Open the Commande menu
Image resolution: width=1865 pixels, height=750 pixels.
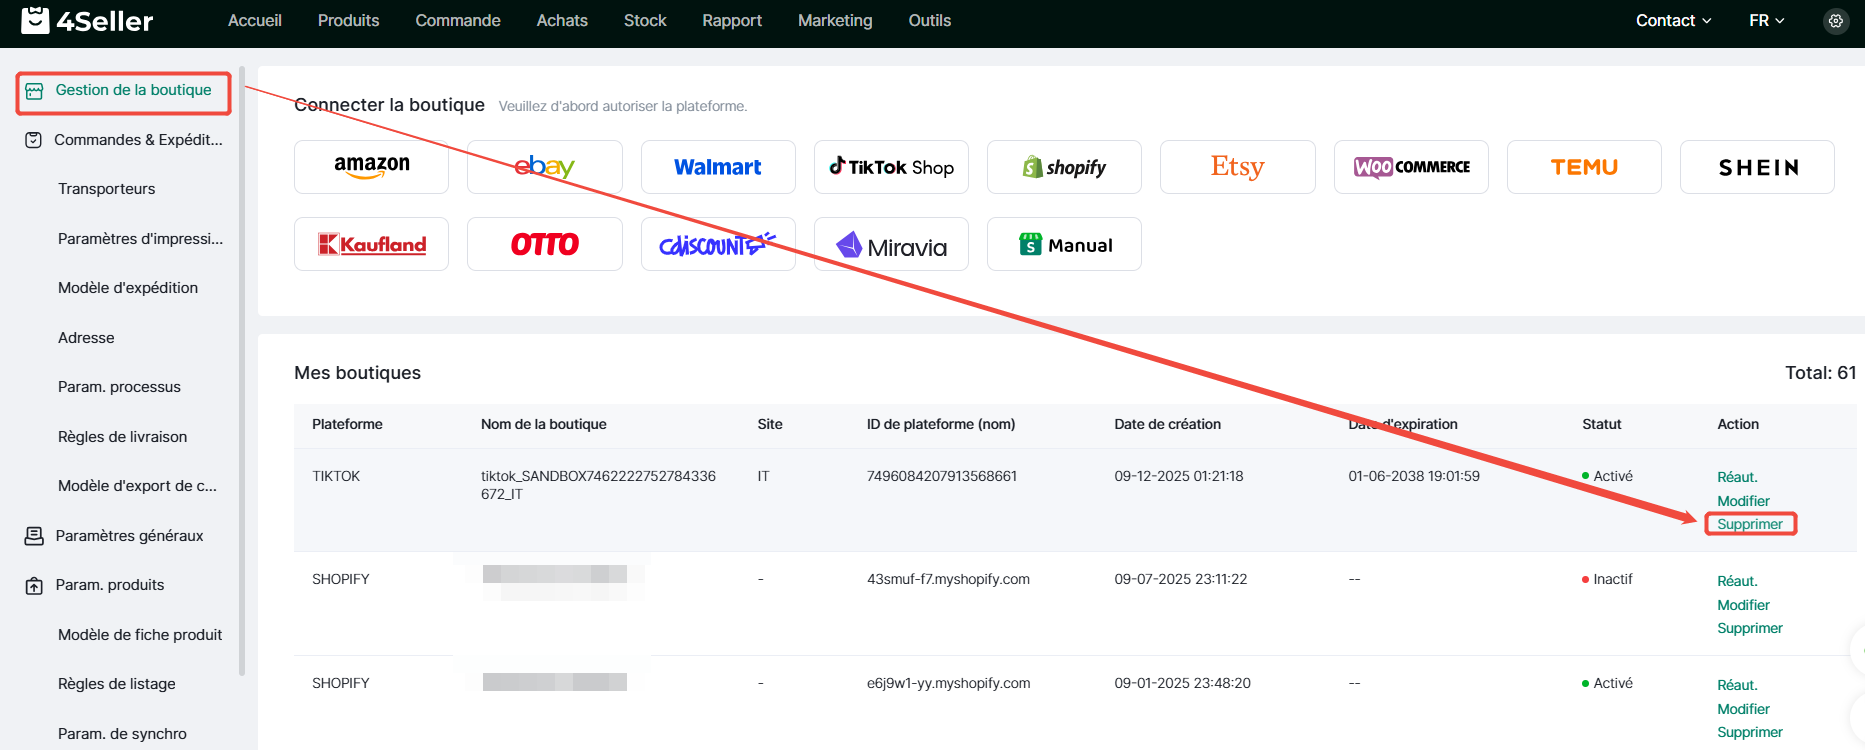[458, 20]
